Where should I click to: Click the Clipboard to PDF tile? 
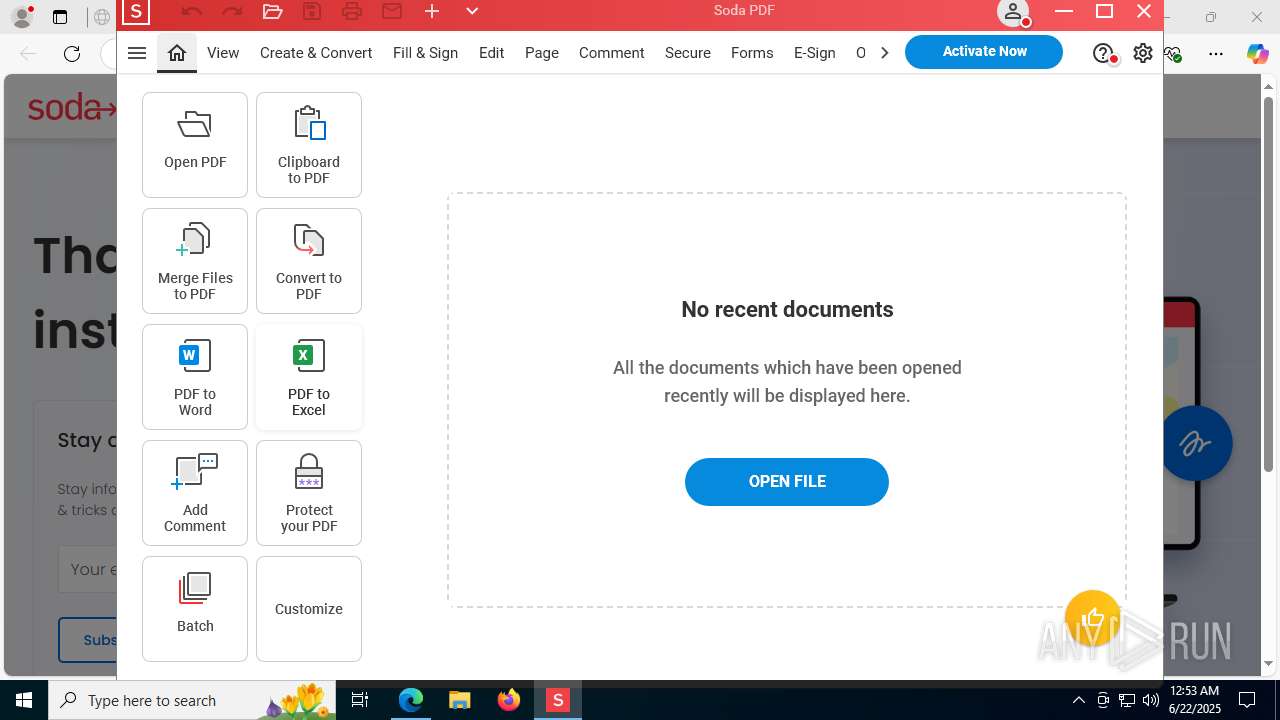tap(309, 145)
